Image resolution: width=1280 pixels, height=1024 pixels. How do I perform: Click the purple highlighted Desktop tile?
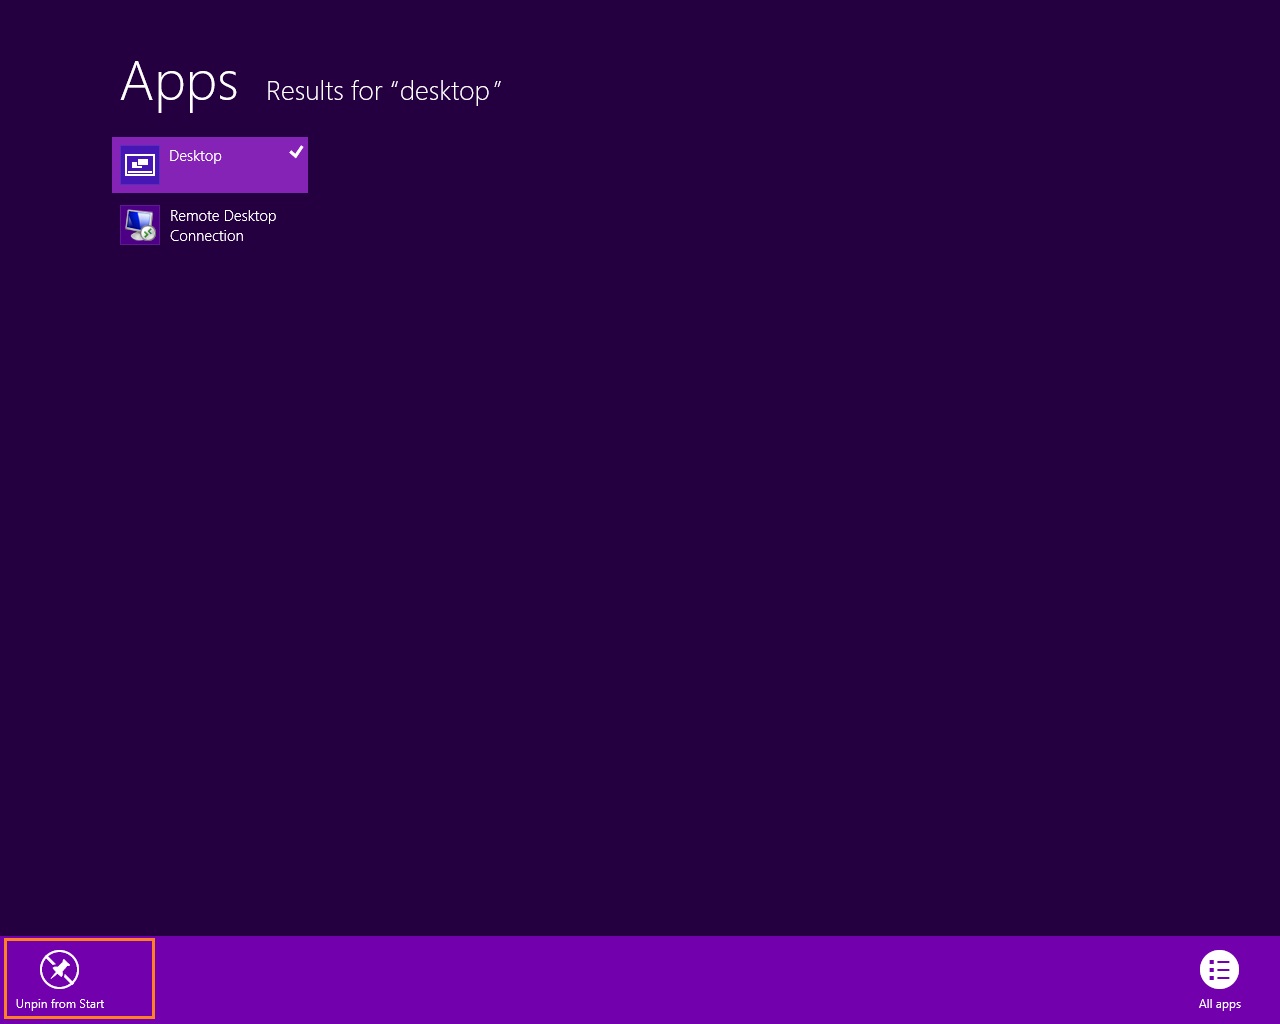[x=210, y=164]
